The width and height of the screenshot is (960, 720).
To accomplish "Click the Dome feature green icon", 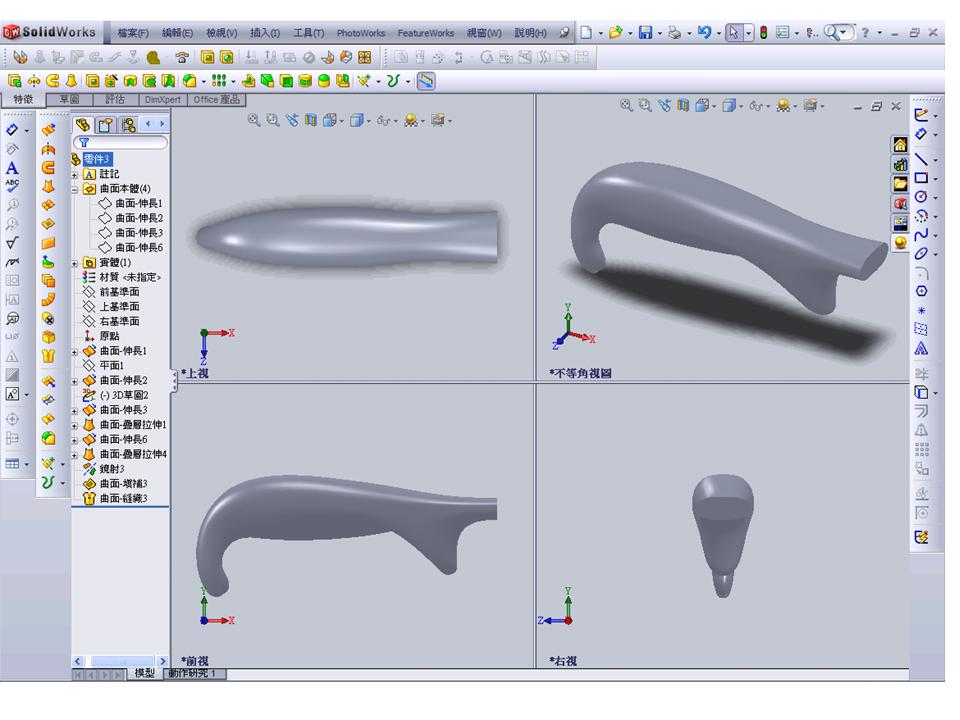I will pos(324,81).
